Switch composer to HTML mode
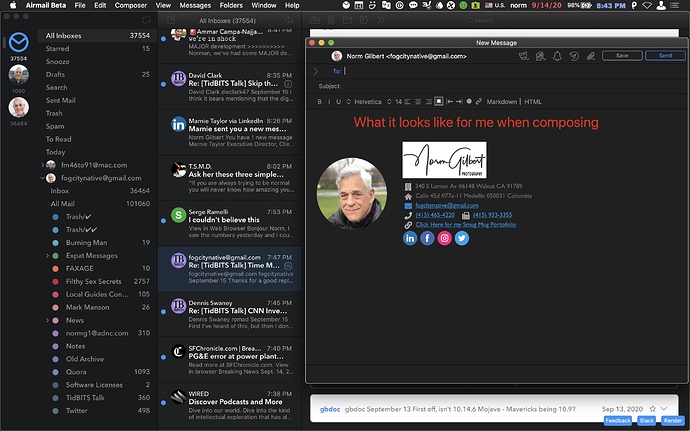Viewport: 690px width, 431px height. click(x=533, y=102)
